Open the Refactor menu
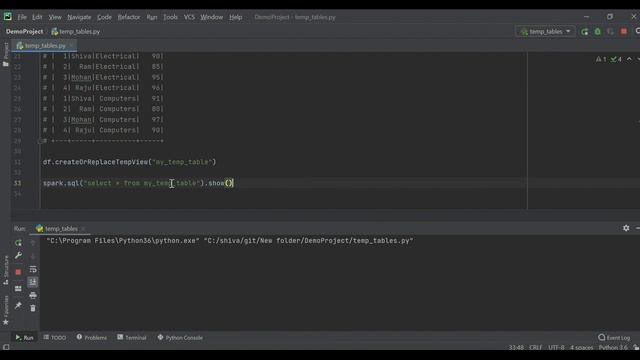This screenshot has height=360, width=640. pos(129,17)
